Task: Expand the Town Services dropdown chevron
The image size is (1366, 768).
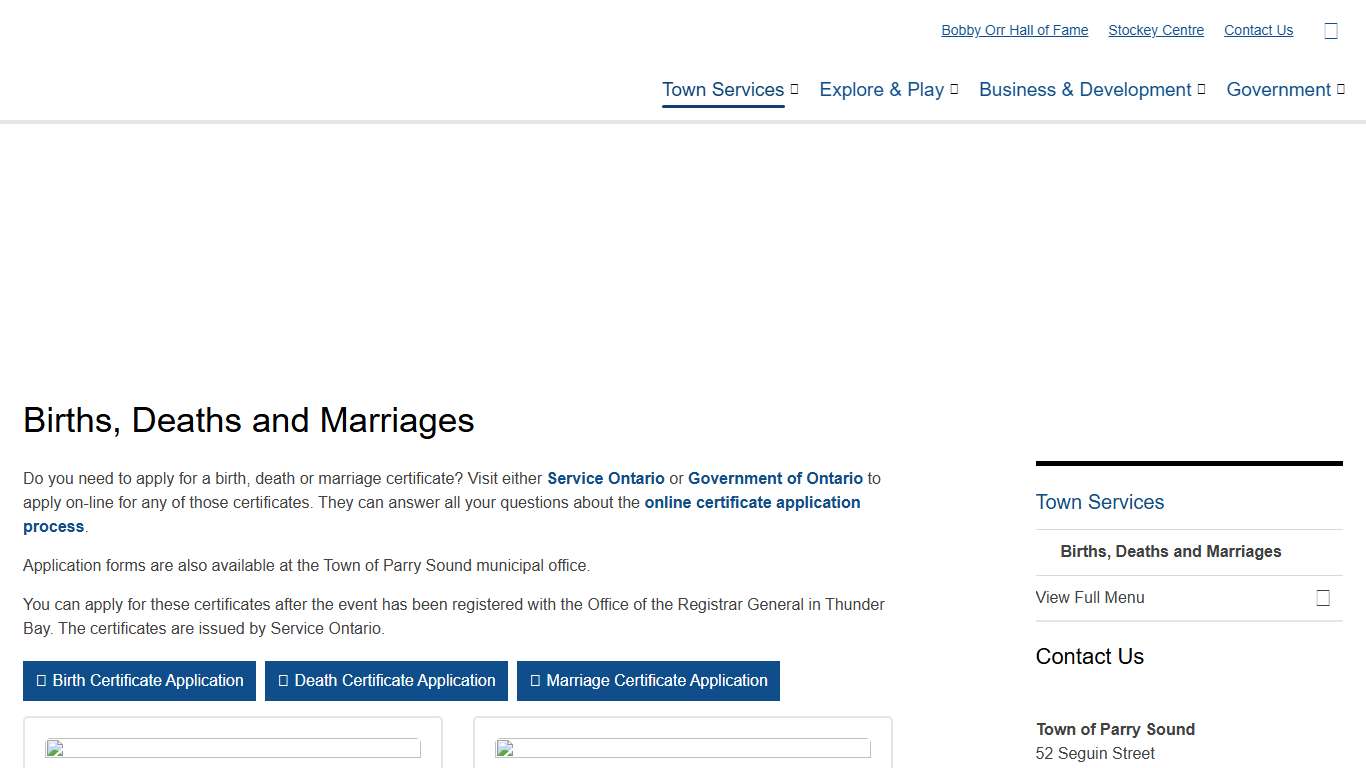Action: (793, 89)
